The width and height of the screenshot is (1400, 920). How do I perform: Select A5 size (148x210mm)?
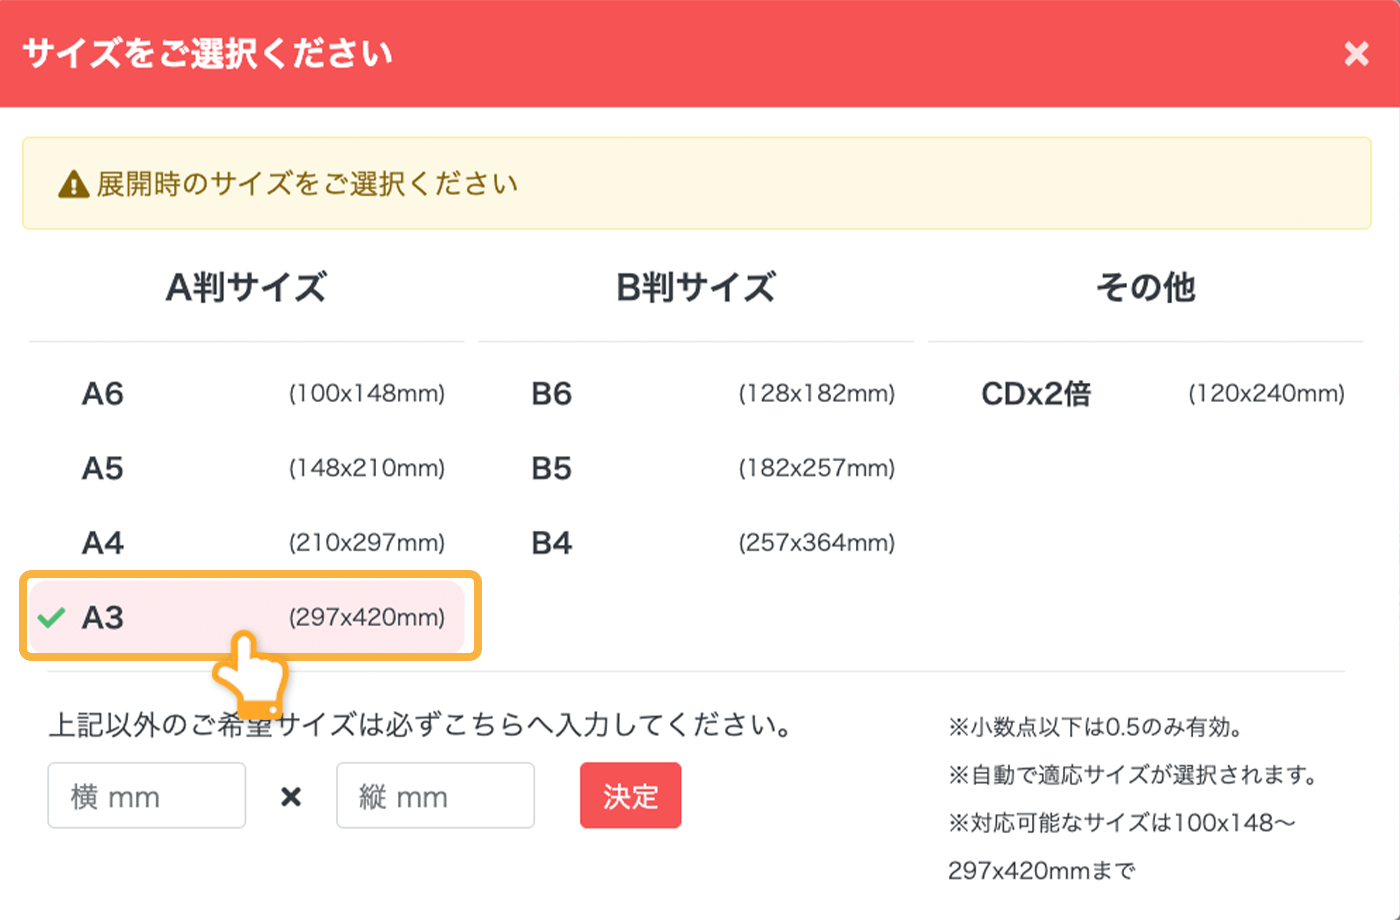(245, 468)
